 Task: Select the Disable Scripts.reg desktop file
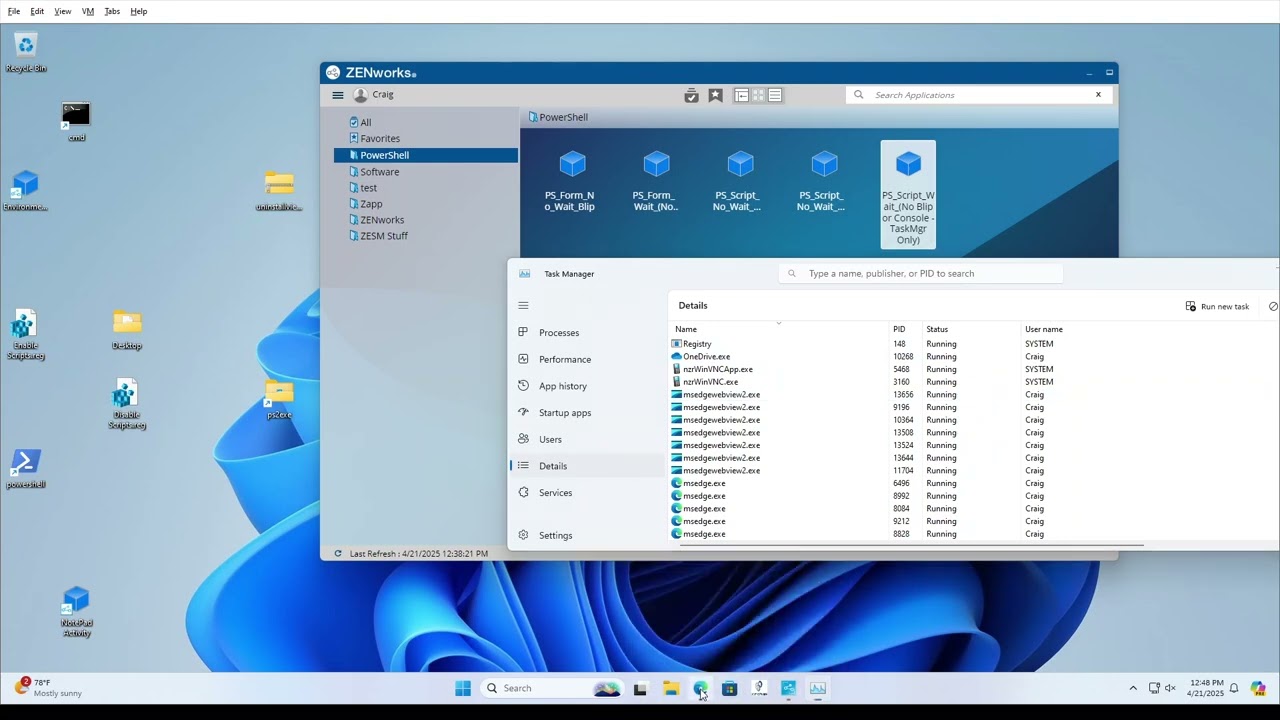[x=127, y=404]
